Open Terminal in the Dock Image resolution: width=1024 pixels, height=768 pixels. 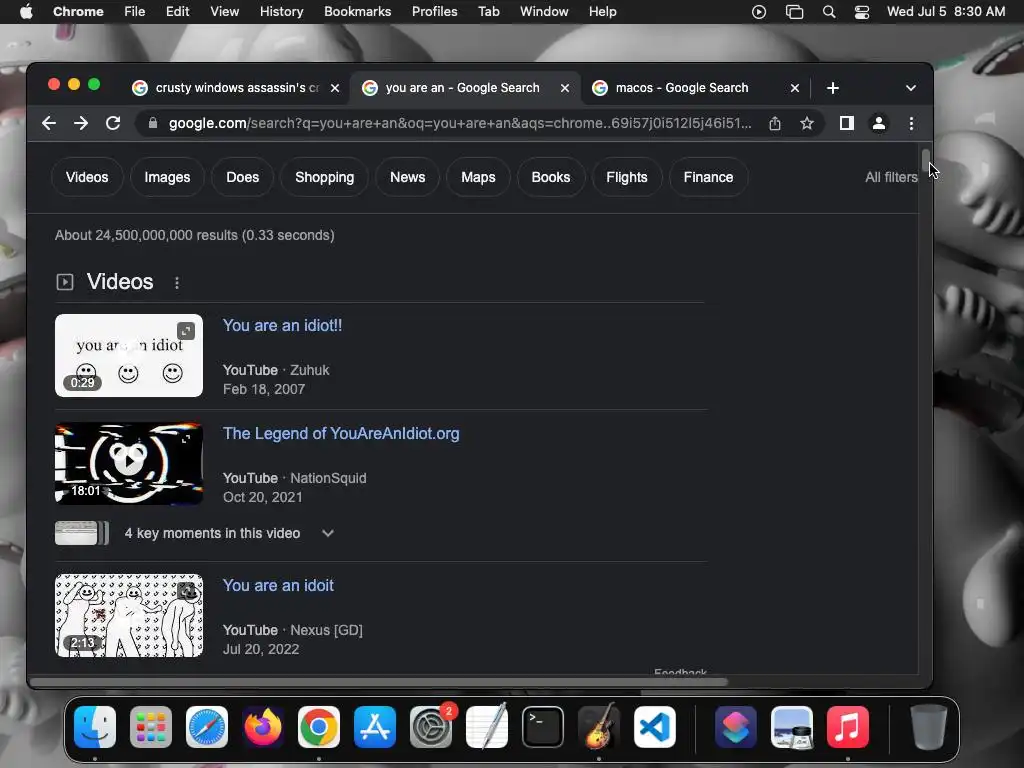(x=543, y=727)
